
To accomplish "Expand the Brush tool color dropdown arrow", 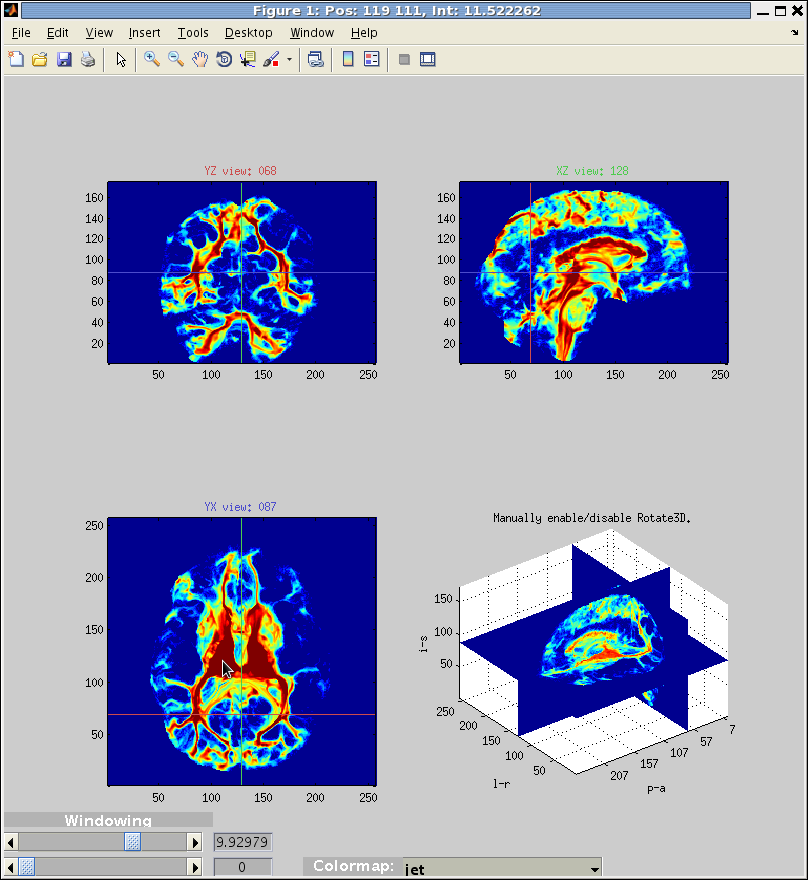I will 290,59.
